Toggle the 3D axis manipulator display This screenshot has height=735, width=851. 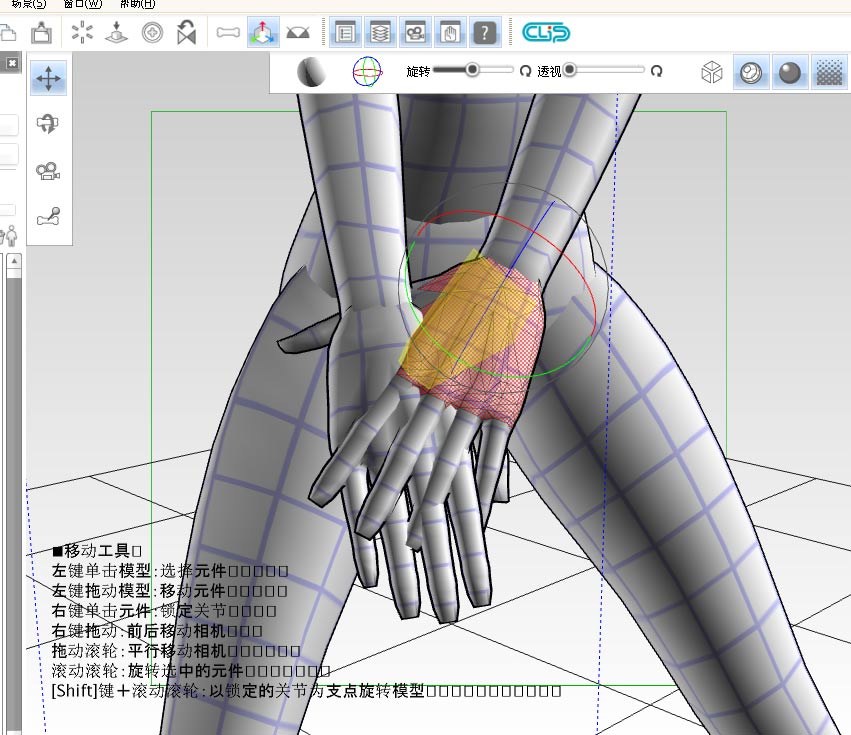click(x=263, y=33)
